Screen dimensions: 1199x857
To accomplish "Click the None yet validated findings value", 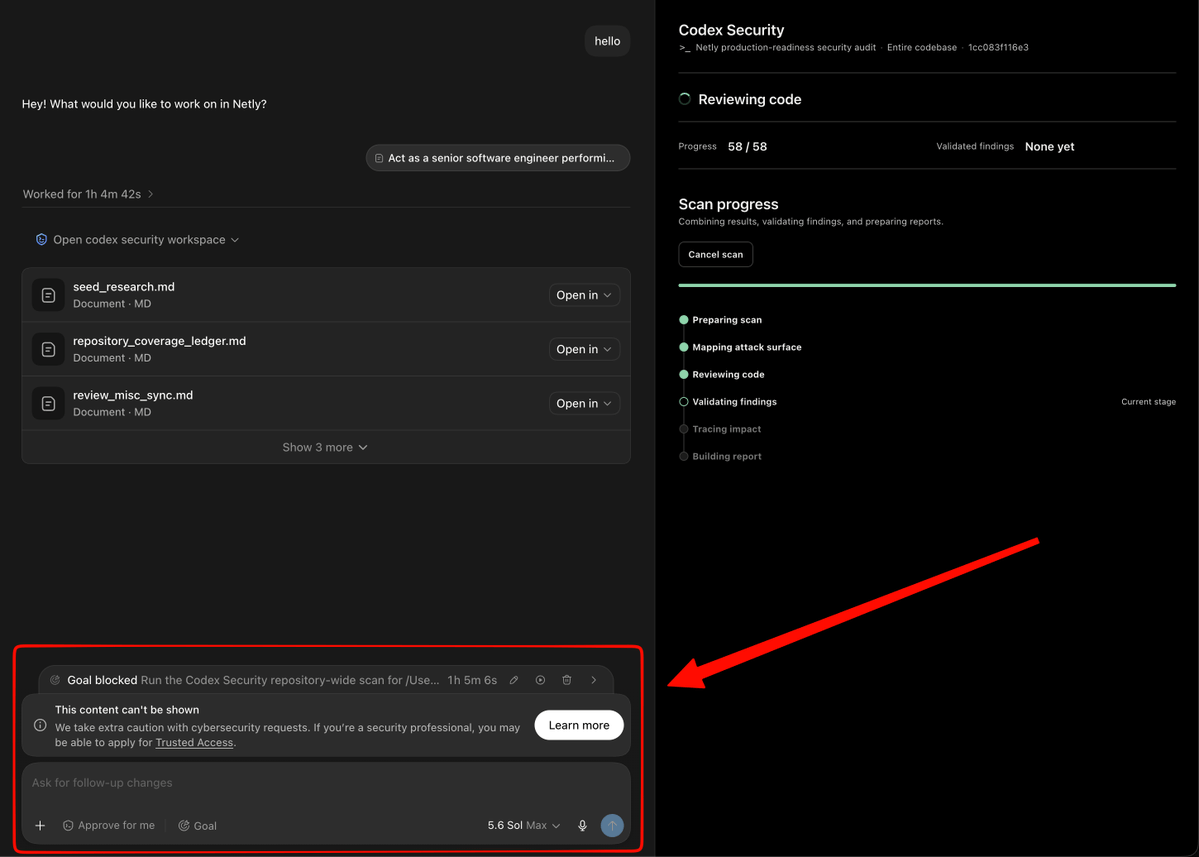I will click(1049, 147).
